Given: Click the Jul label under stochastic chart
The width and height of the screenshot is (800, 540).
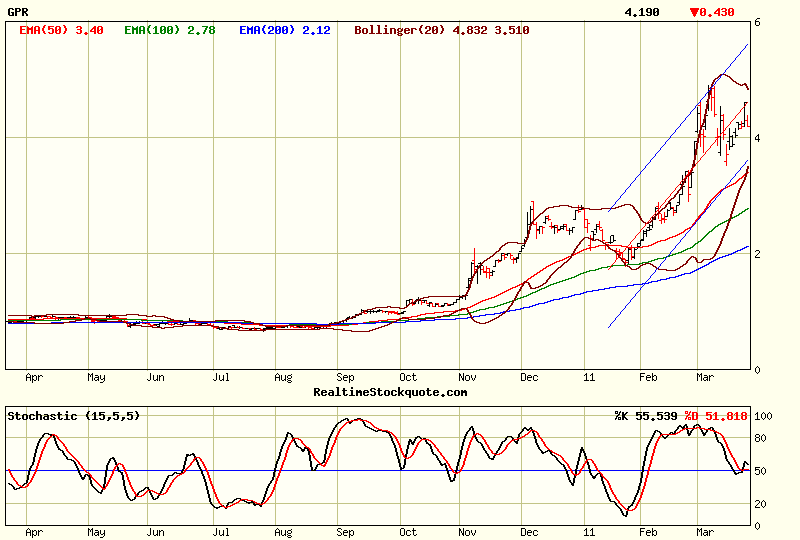Looking at the screenshot, I should pos(220,532).
